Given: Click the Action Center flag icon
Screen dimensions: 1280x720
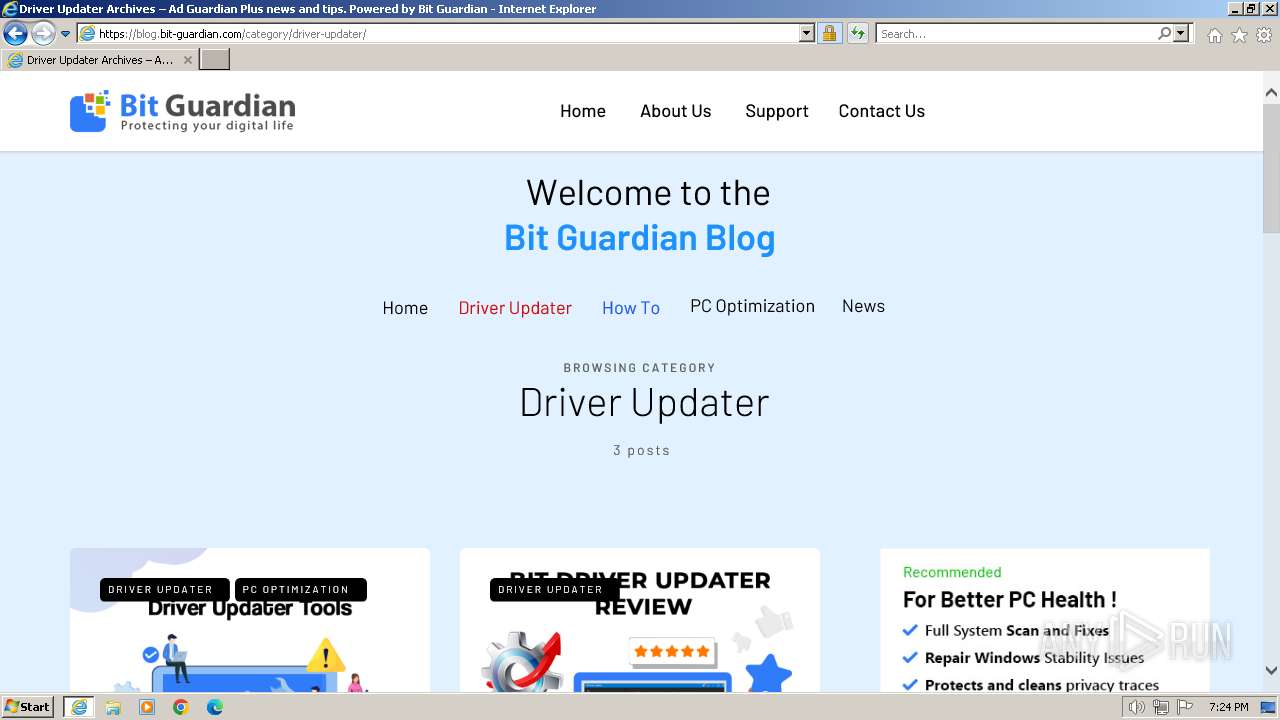Looking at the screenshot, I should [x=1185, y=707].
